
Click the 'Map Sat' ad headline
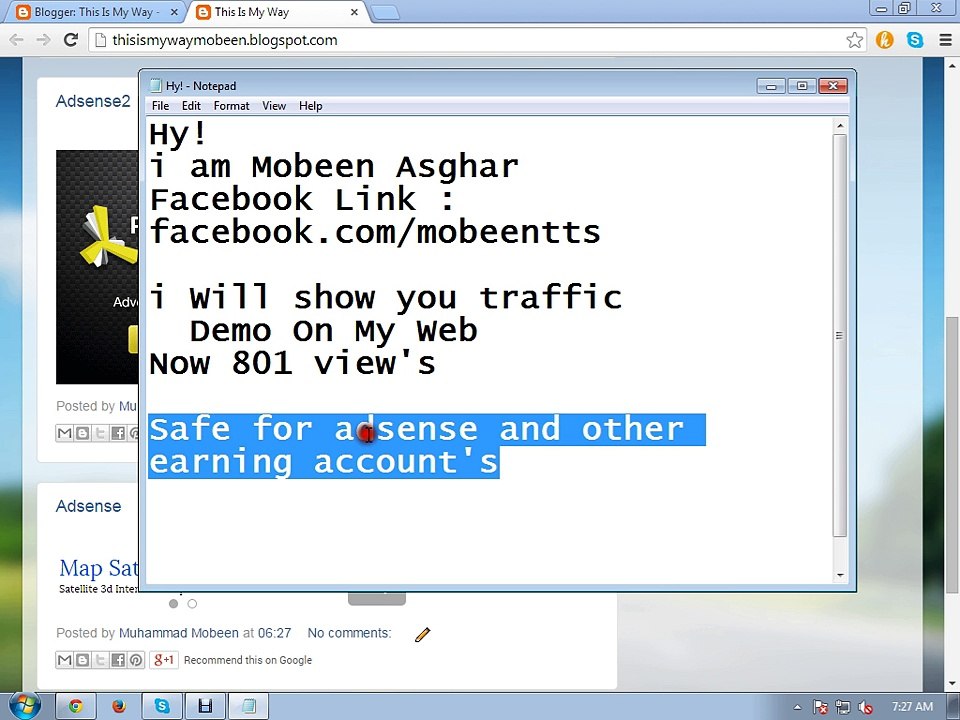click(99, 568)
